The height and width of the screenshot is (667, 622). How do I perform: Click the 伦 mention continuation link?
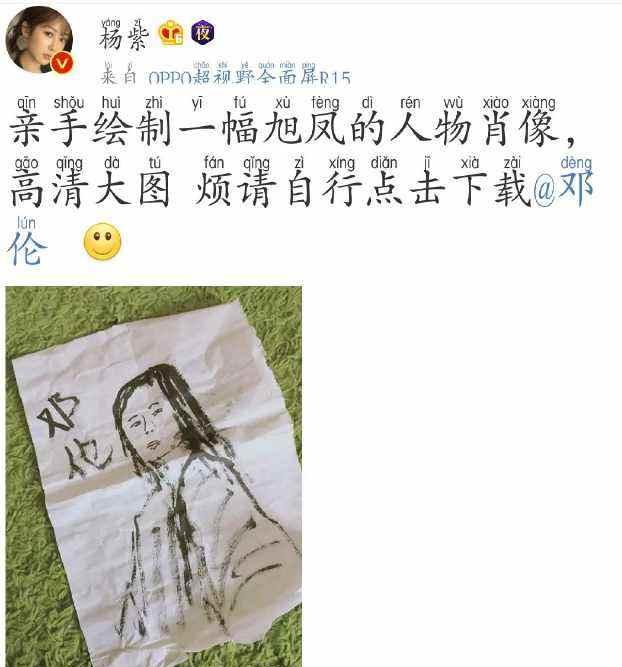tap(27, 244)
